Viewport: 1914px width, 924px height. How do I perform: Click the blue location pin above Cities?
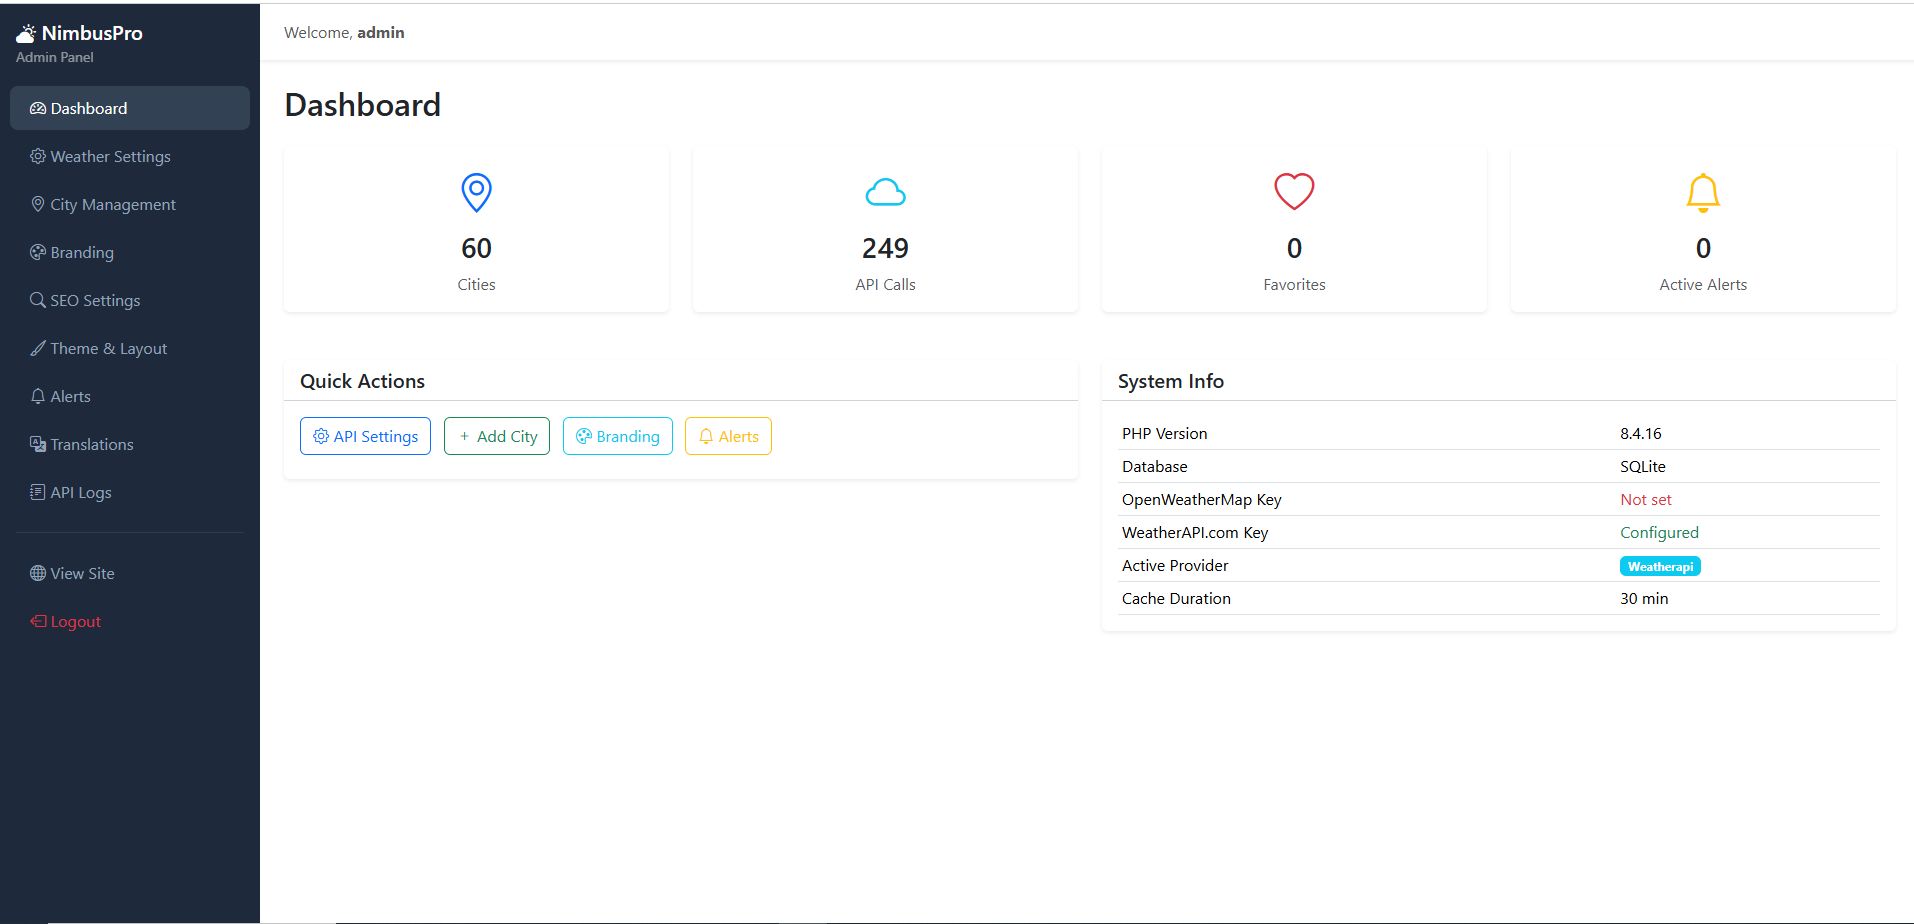coord(476,192)
